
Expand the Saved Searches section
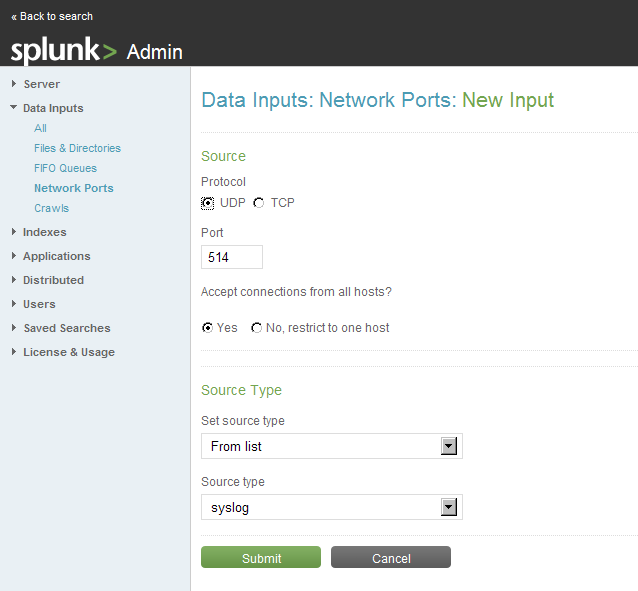coord(14,328)
